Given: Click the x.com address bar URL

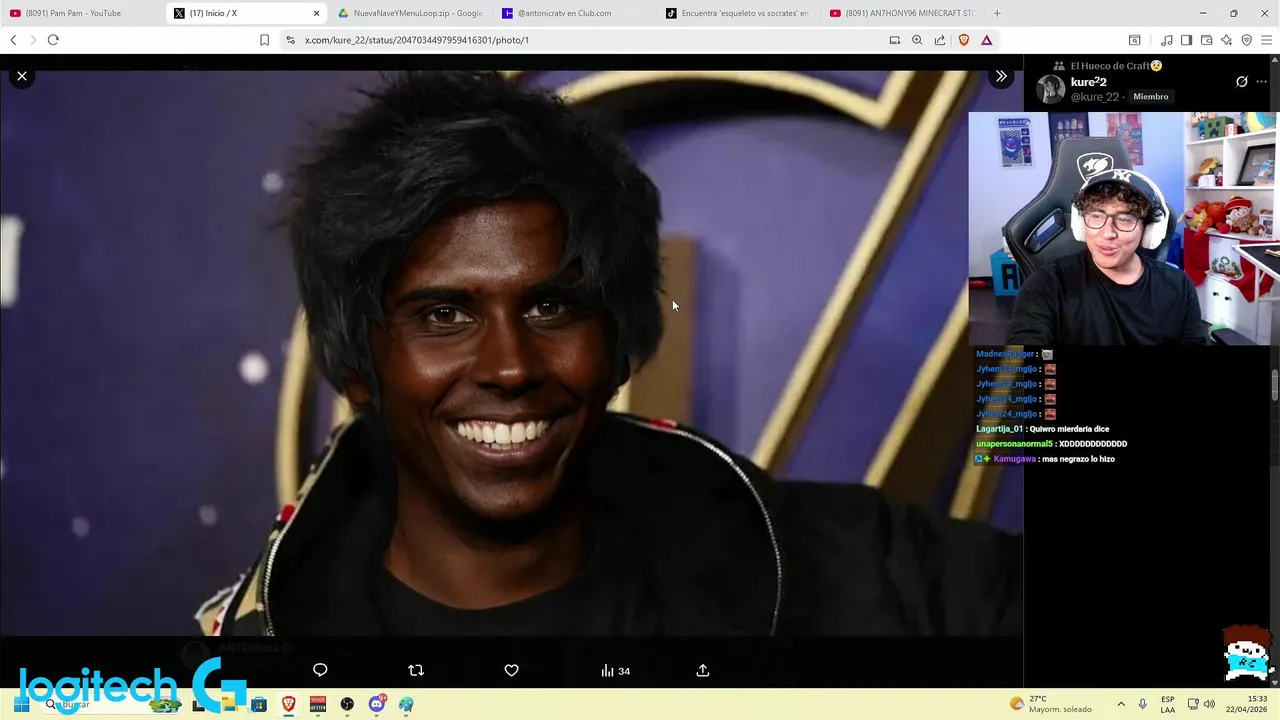Looking at the screenshot, I should coord(417,40).
